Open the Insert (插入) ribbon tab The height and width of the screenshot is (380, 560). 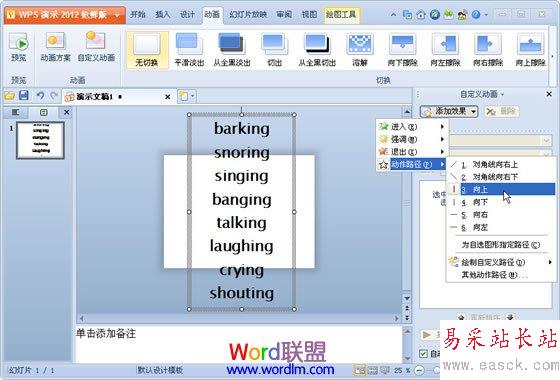pyautogui.click(x=162, y=15)
